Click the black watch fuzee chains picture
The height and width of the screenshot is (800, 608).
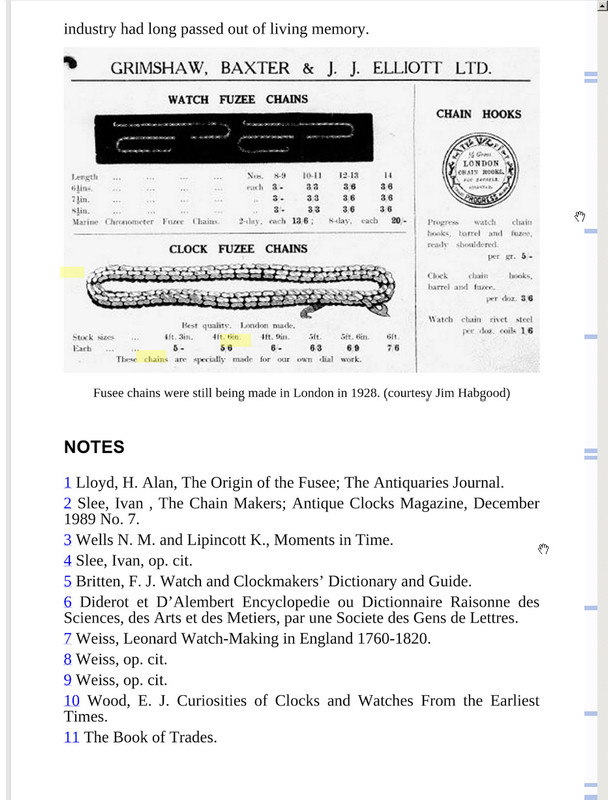(x=234, y=138)
